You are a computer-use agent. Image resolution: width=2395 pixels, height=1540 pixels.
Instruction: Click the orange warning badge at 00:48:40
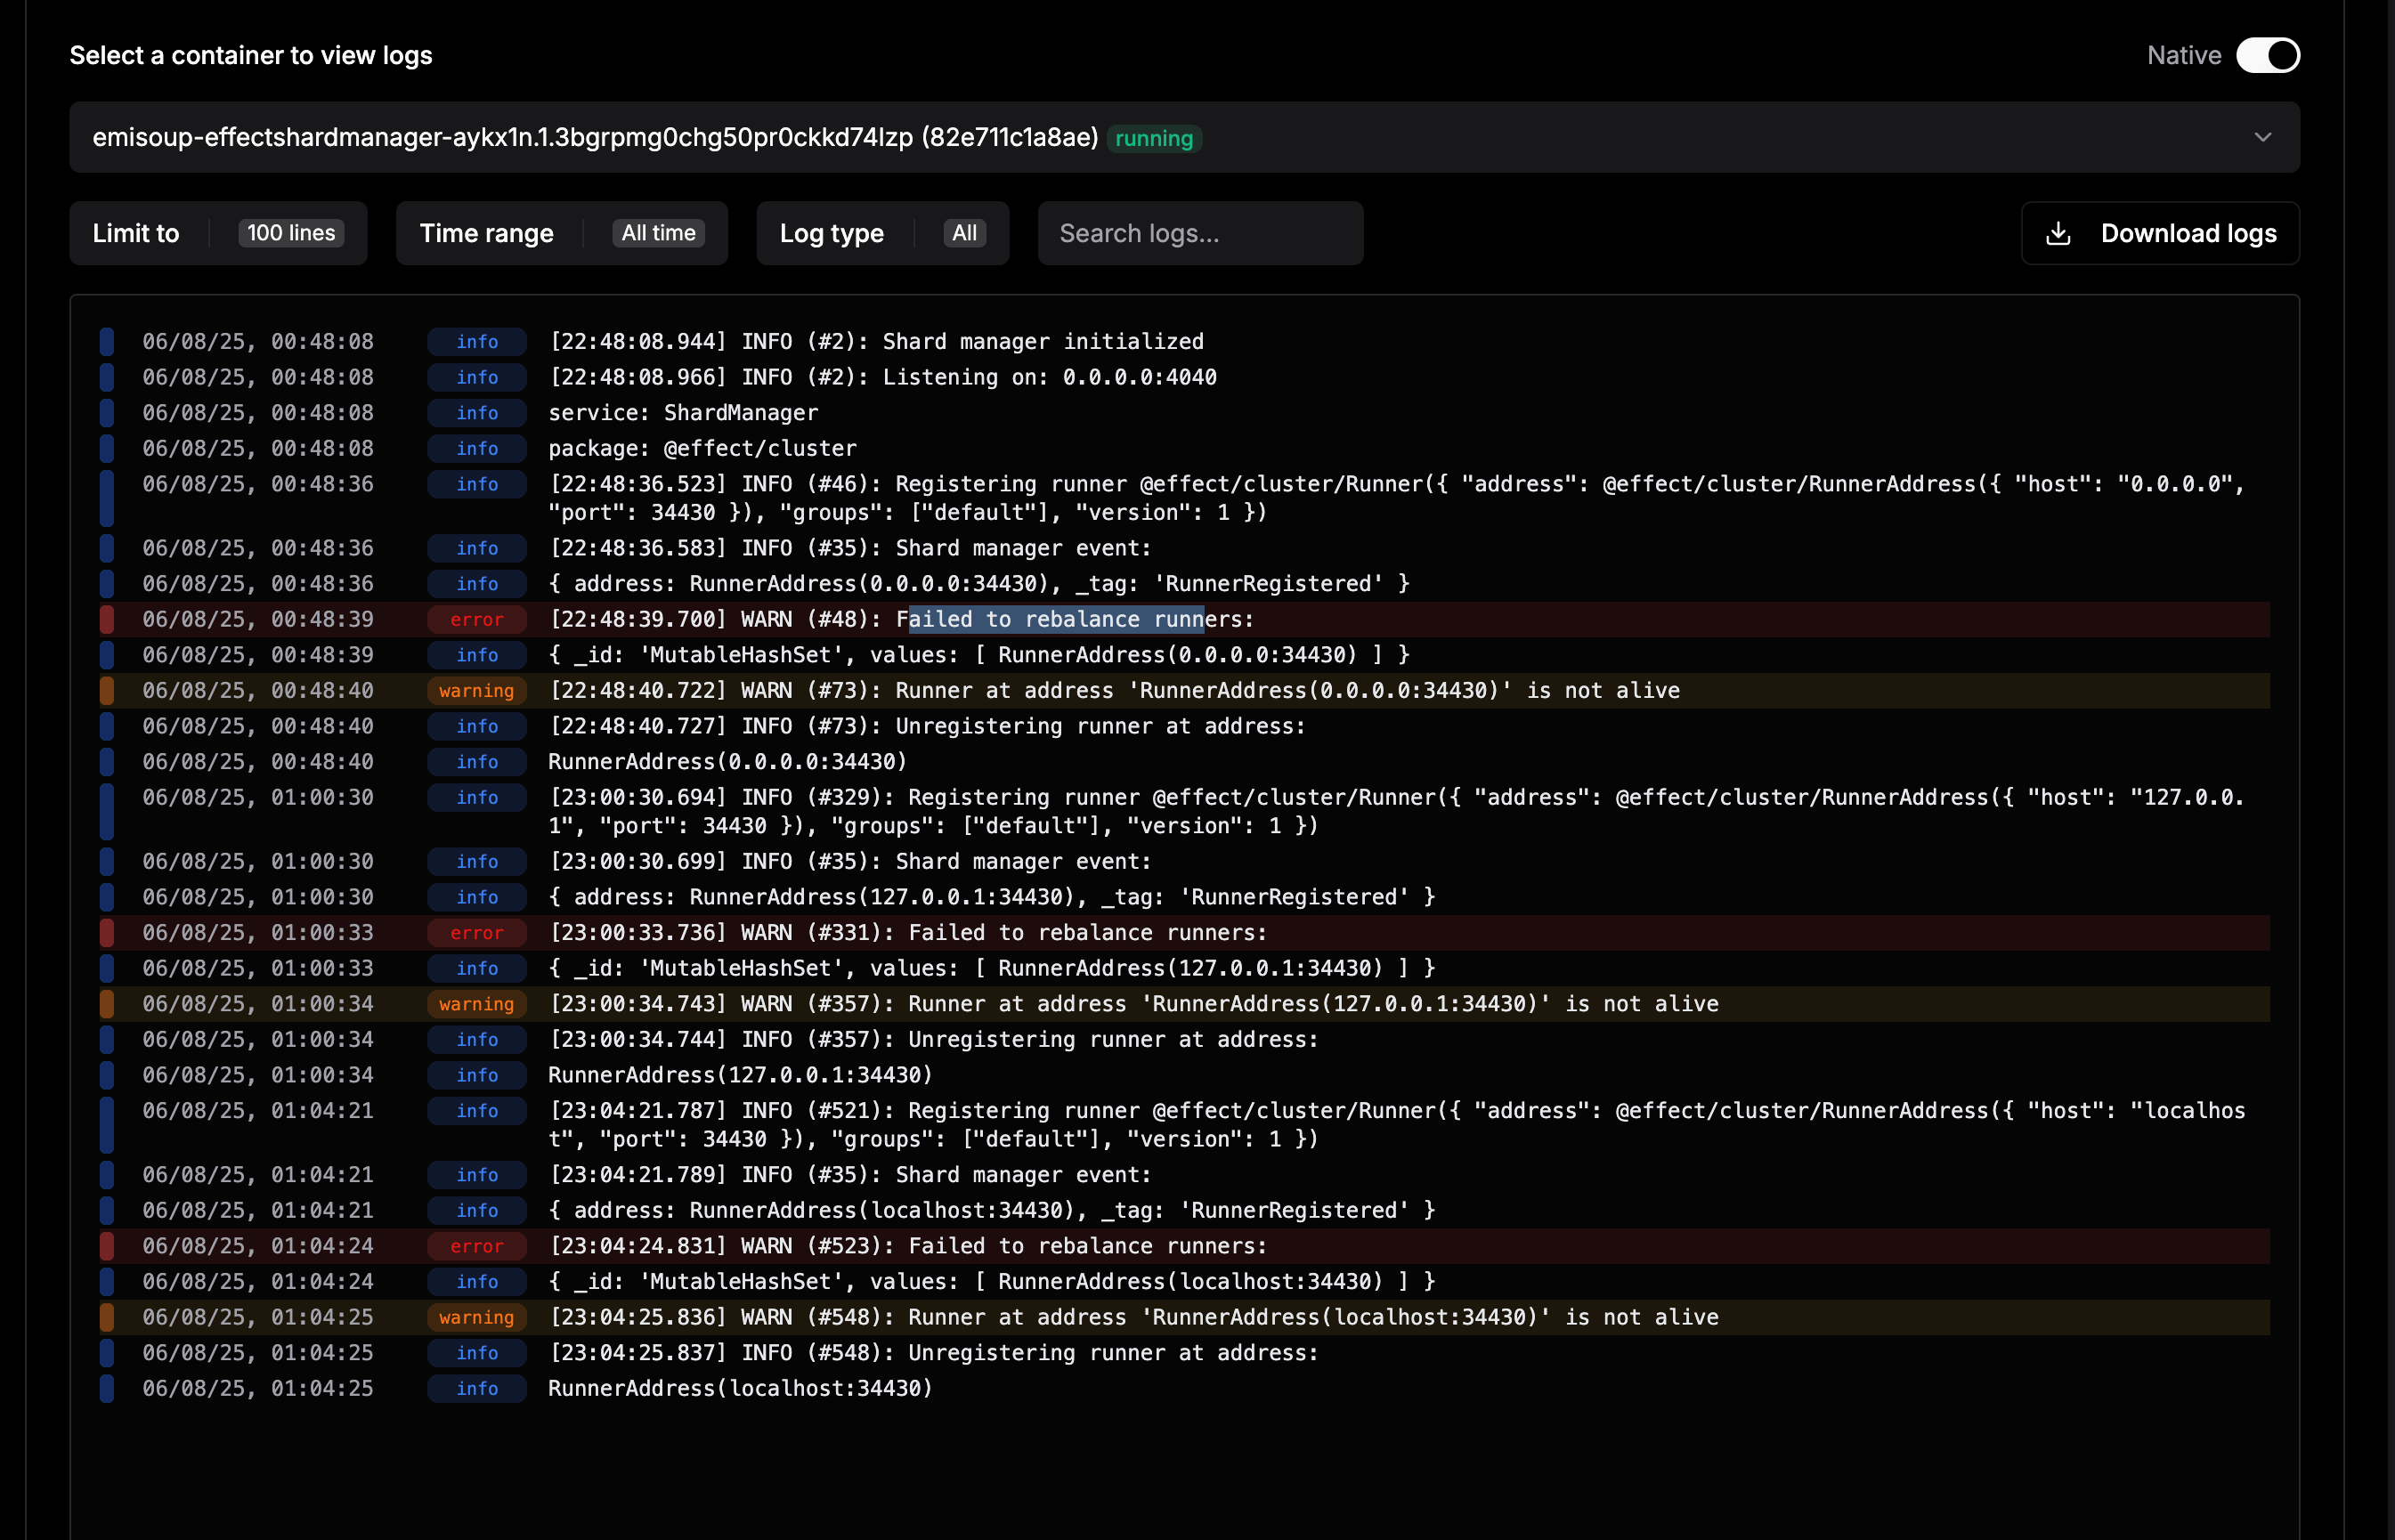tap(477, 691)
